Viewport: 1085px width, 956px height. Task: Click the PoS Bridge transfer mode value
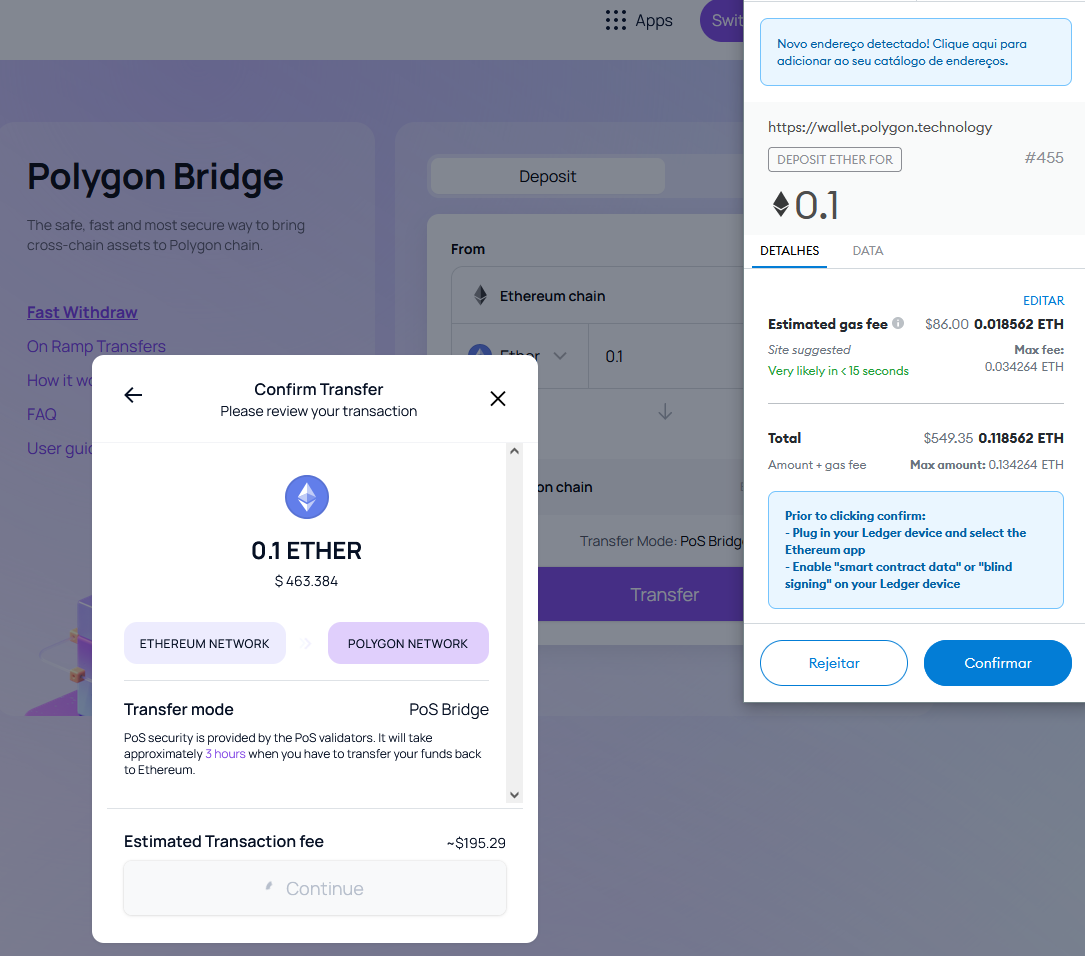(448, 710)
